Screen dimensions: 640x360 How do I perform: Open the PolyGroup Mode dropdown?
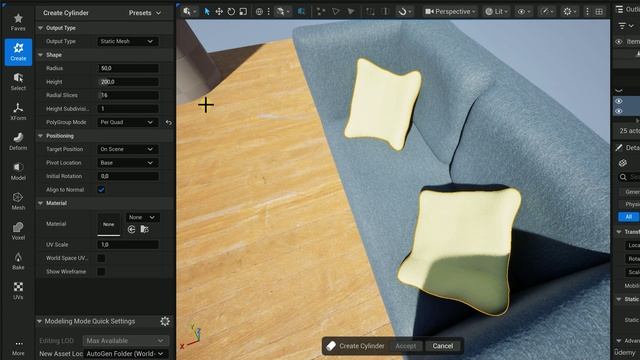pos(127,122)
